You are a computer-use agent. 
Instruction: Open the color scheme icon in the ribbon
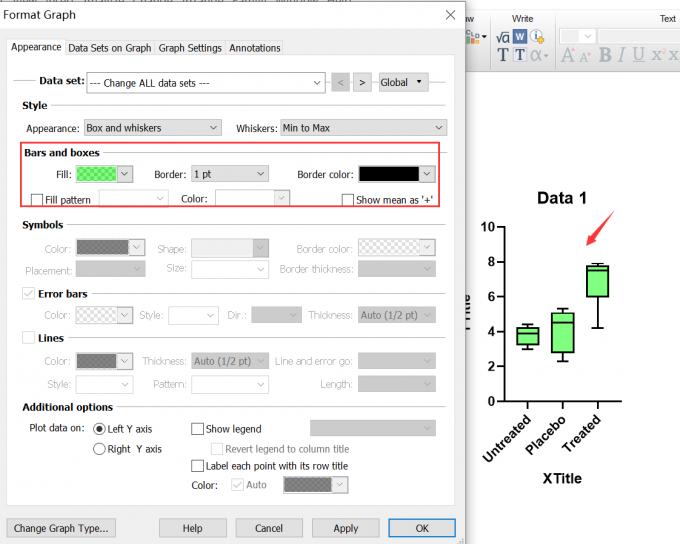click(475, 37)
